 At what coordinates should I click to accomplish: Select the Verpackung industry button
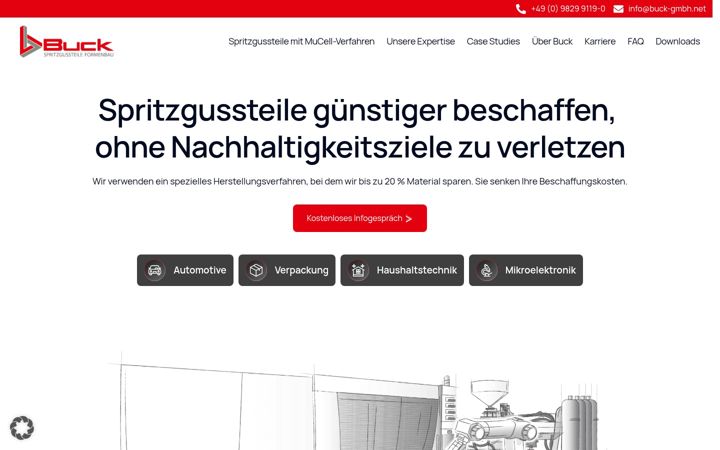pyautogui.click(x=287, y=270)
